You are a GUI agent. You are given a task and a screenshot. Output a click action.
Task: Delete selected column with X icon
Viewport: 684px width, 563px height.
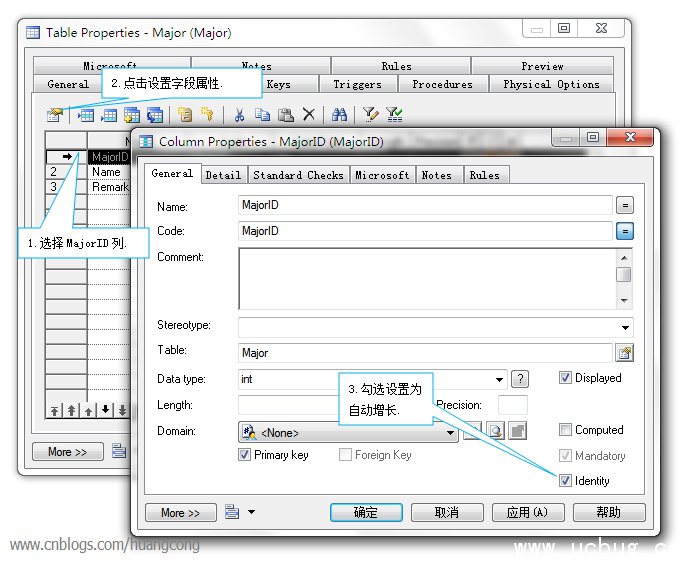click(x=308, y=115)
